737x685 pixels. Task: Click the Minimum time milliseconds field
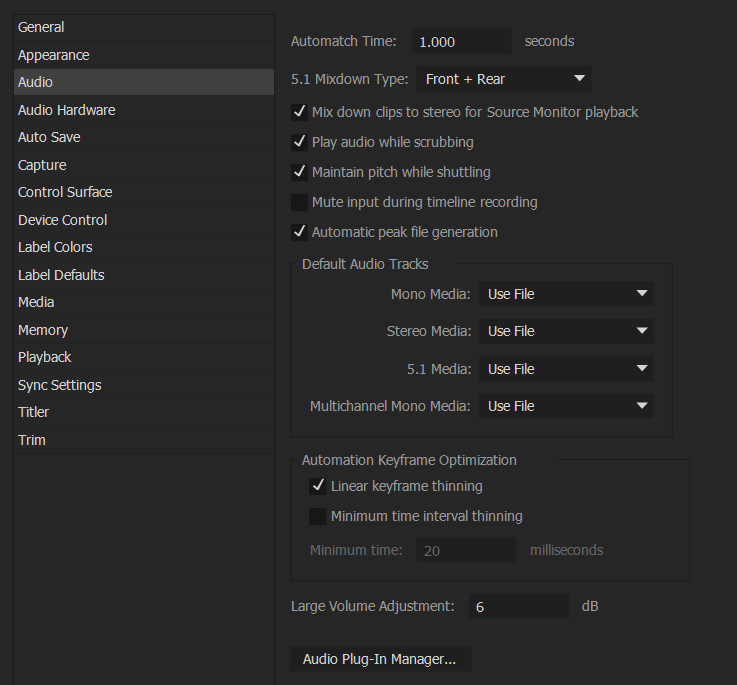[466, 550]
